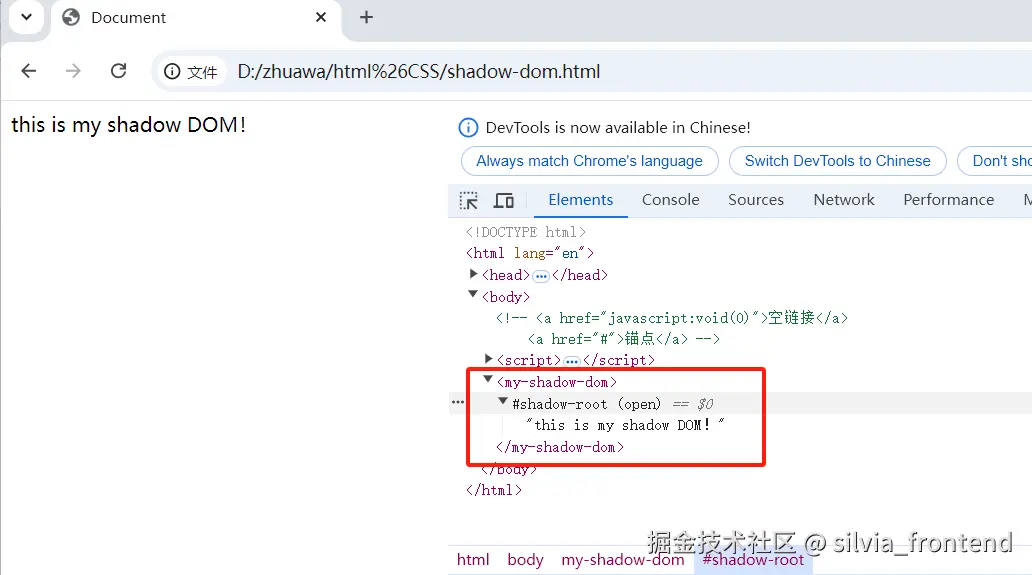The height and width of the screenshot is (575, 1032).
Task: Click html in the breadcrumb bar
Action: 473,560
